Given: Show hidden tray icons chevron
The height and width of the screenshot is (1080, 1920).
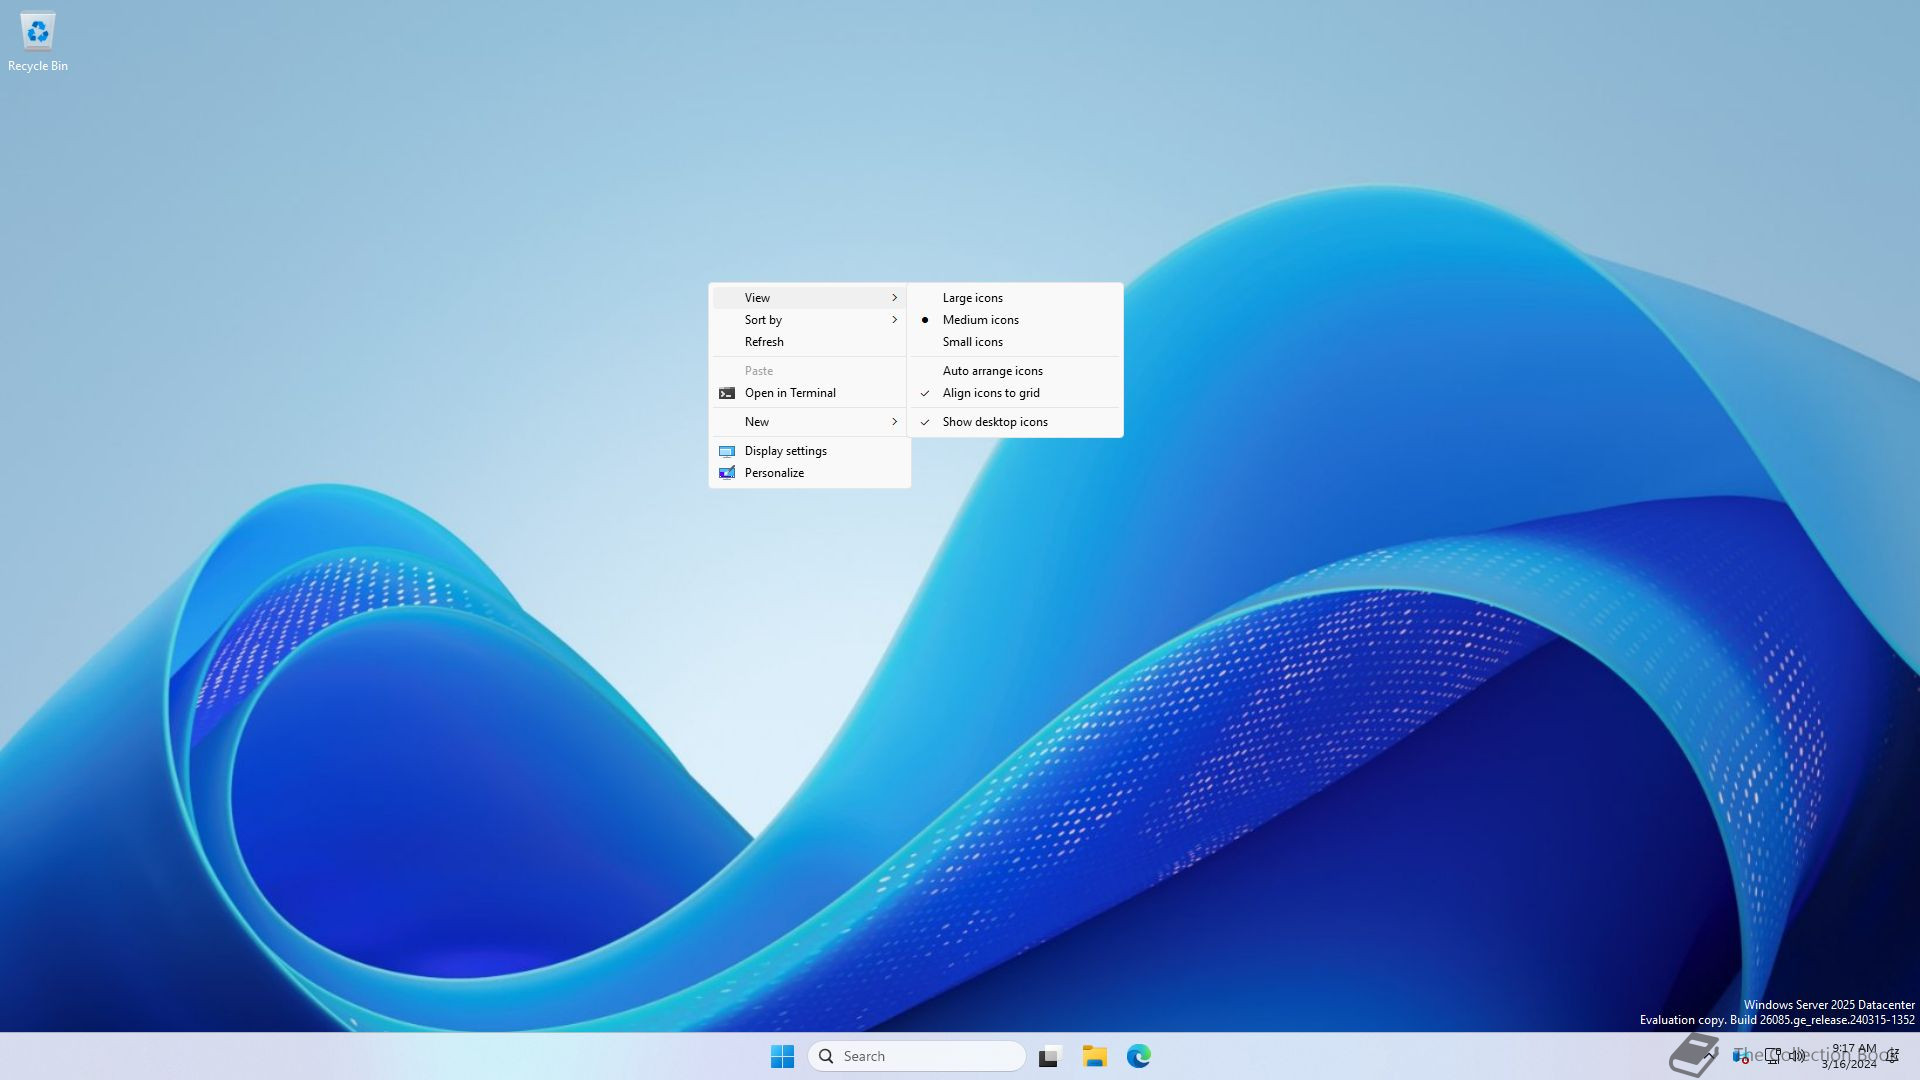Looking at the screenshot, I should 1709,1056.
